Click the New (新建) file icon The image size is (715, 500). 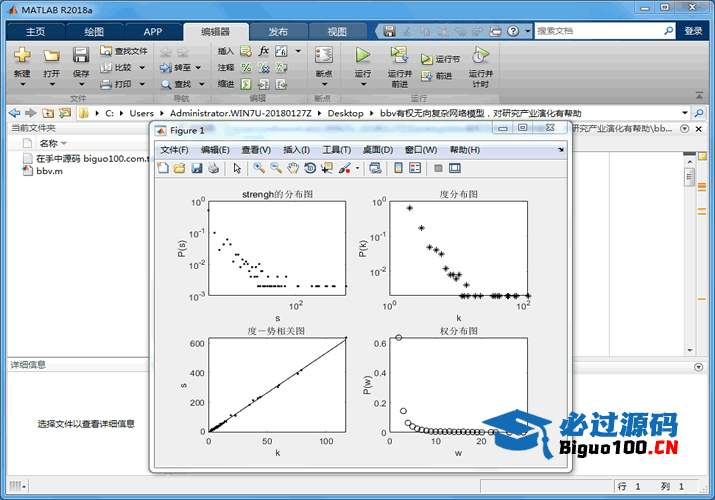pyautogui.click(x=22, y=55)
